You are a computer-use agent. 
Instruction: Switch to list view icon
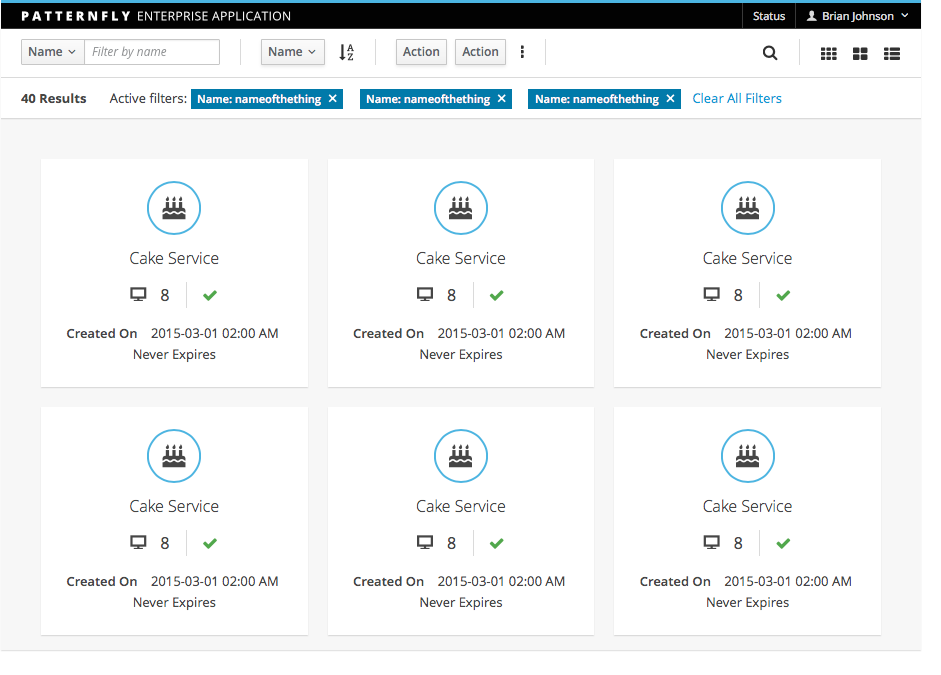892,54
